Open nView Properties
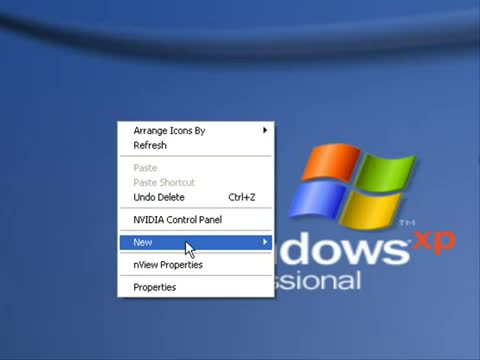The image size is (480, 360). tap(196, 265)
